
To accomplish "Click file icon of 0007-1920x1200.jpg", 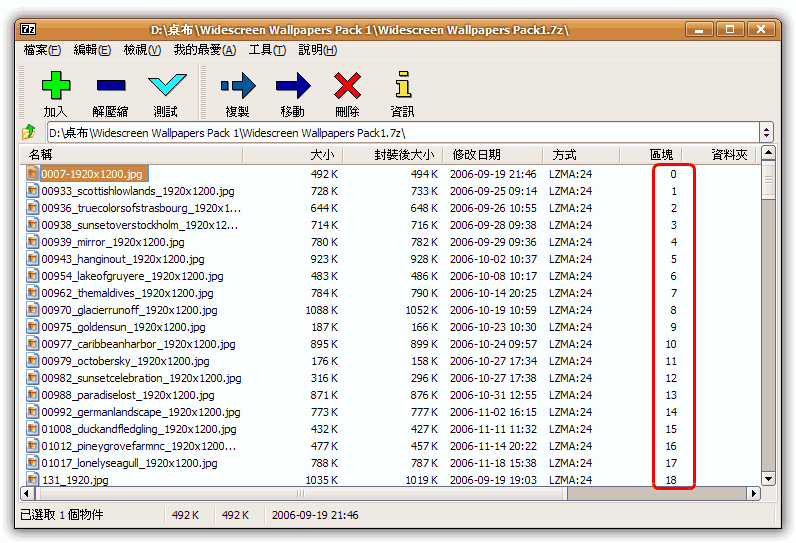I will pos(32,174).
